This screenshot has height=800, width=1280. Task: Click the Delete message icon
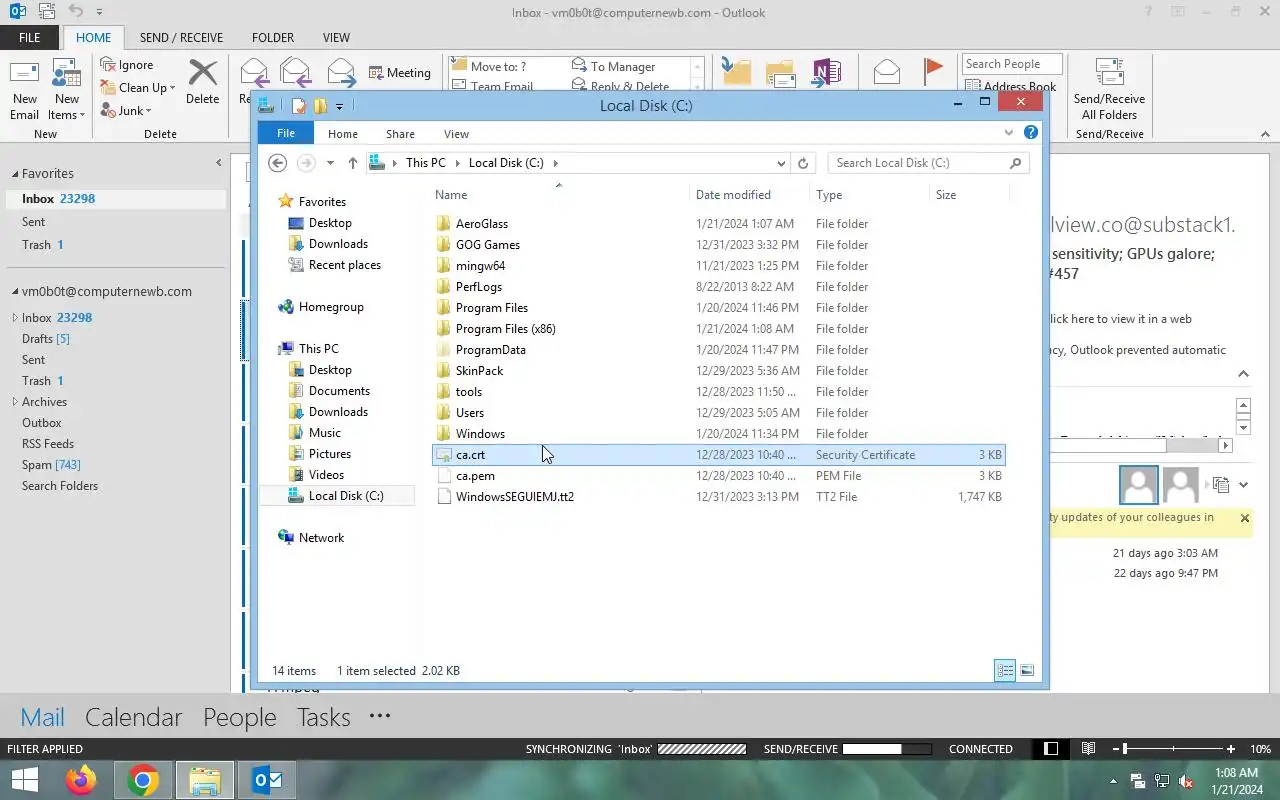click(x=203, y=82)
